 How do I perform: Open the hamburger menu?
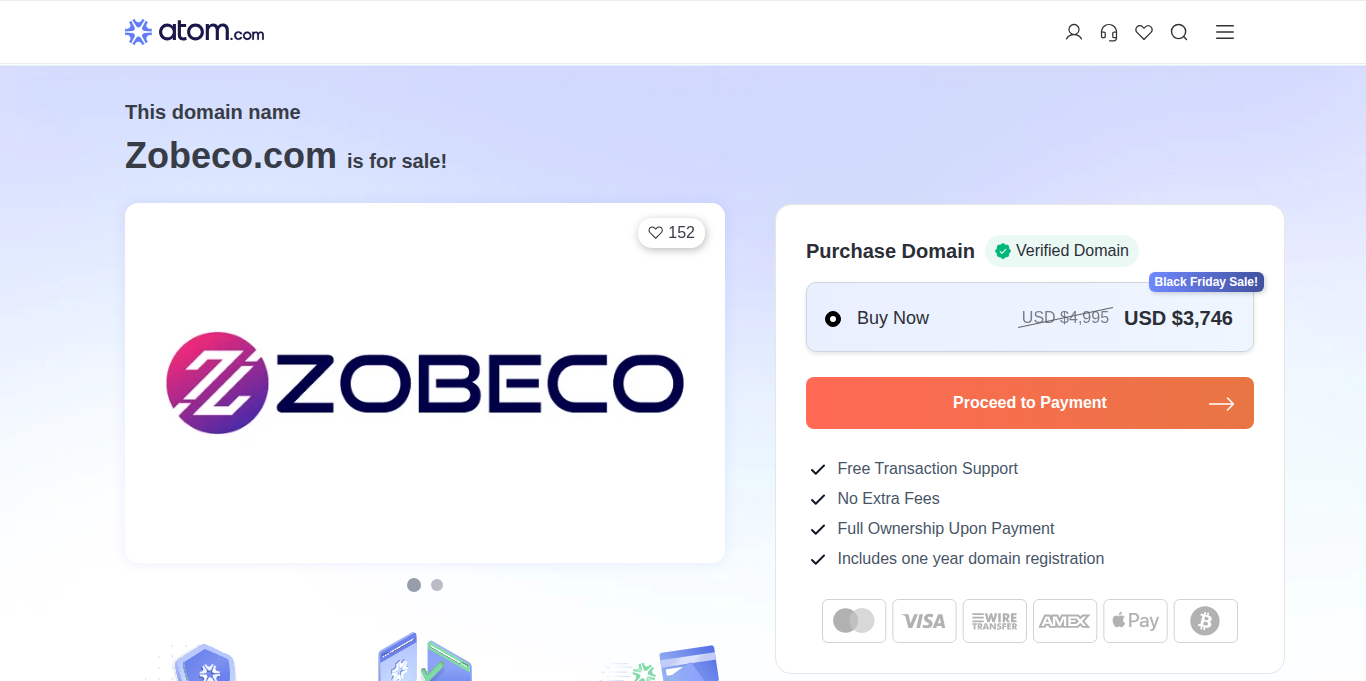(1225, 32)
